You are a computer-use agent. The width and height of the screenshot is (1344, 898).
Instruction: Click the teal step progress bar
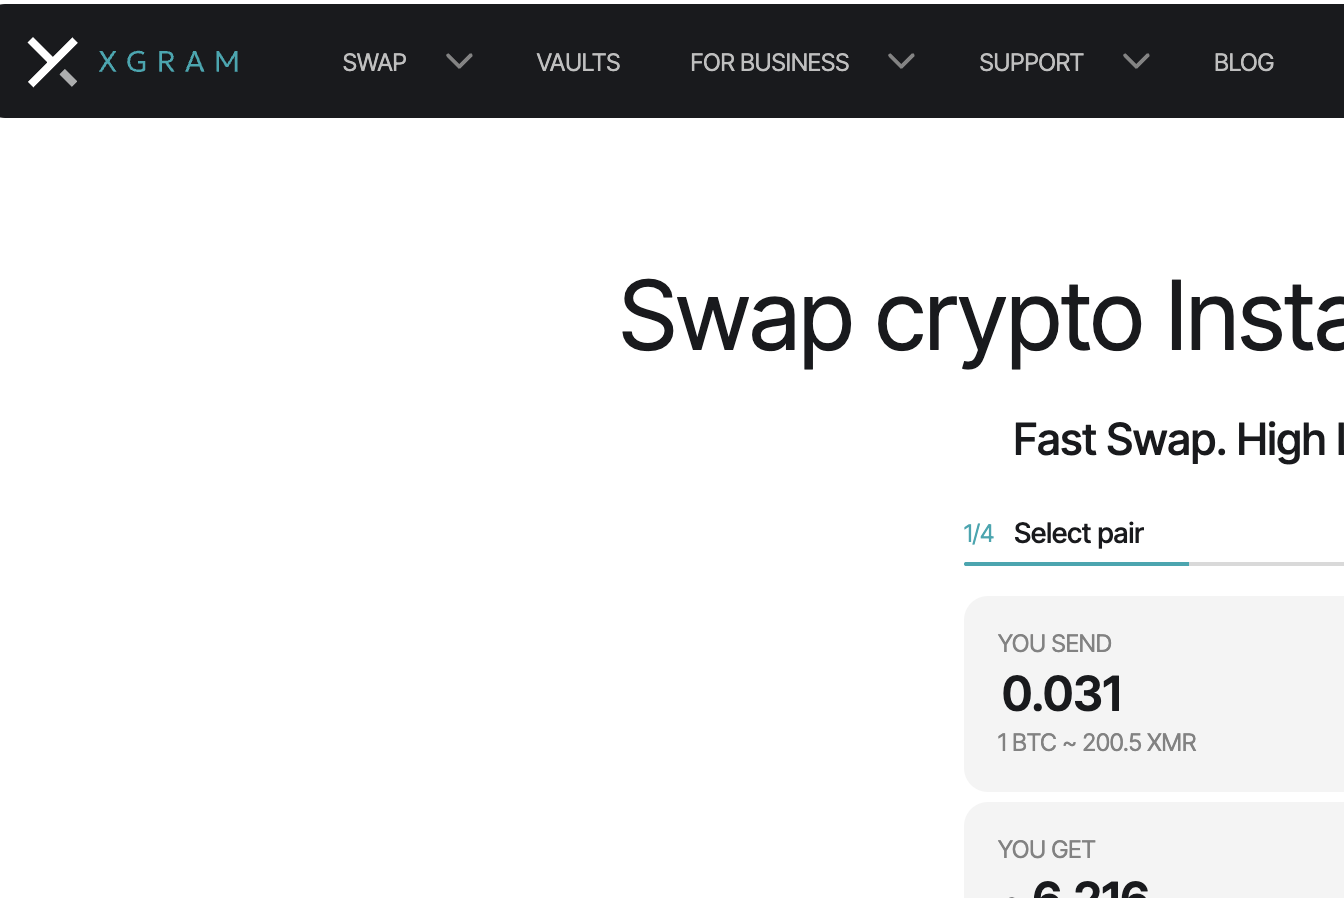pos(1076,563)
